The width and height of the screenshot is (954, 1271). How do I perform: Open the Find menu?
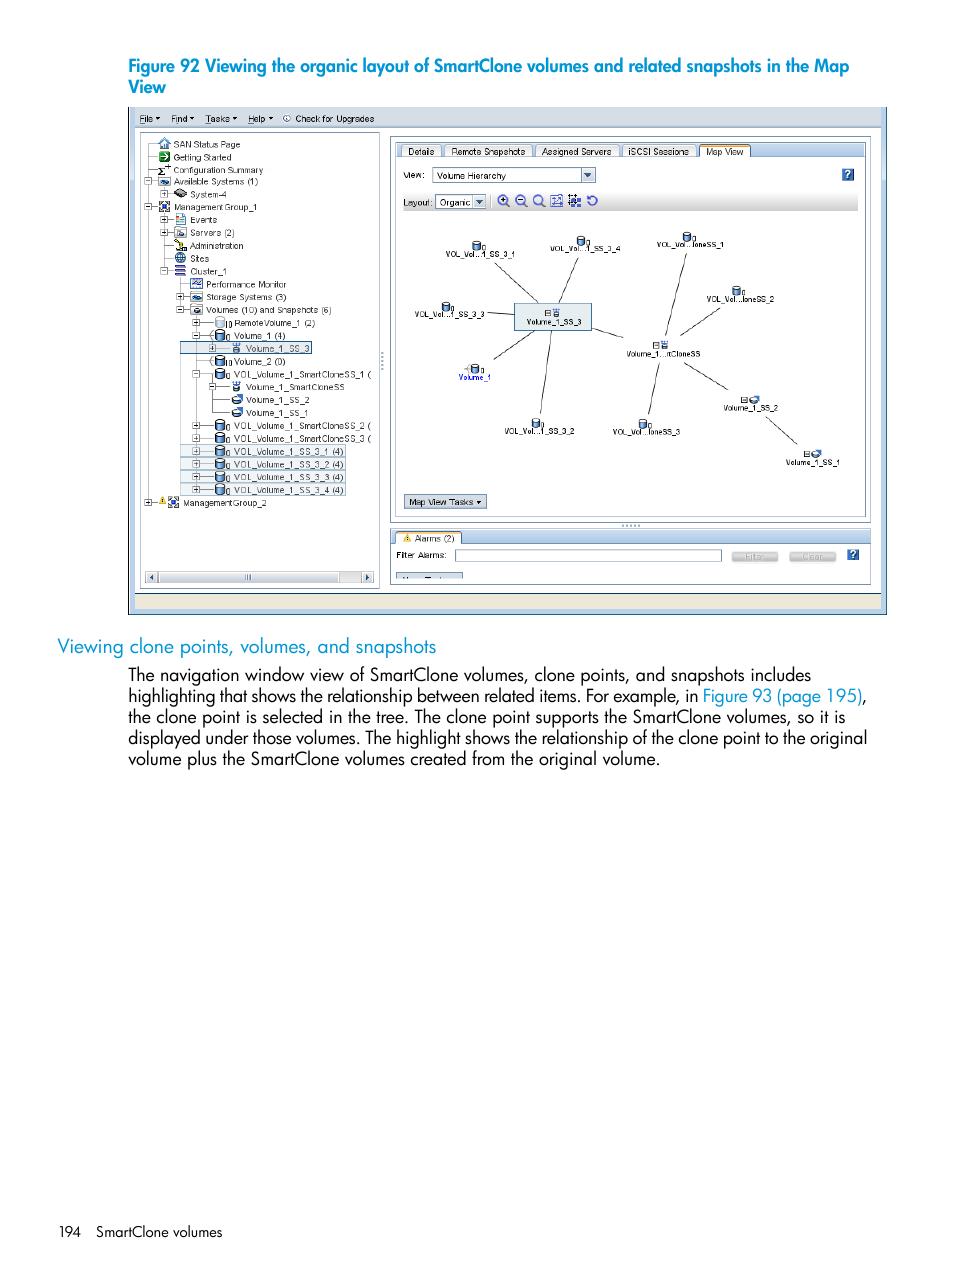[x=182, y=118]
